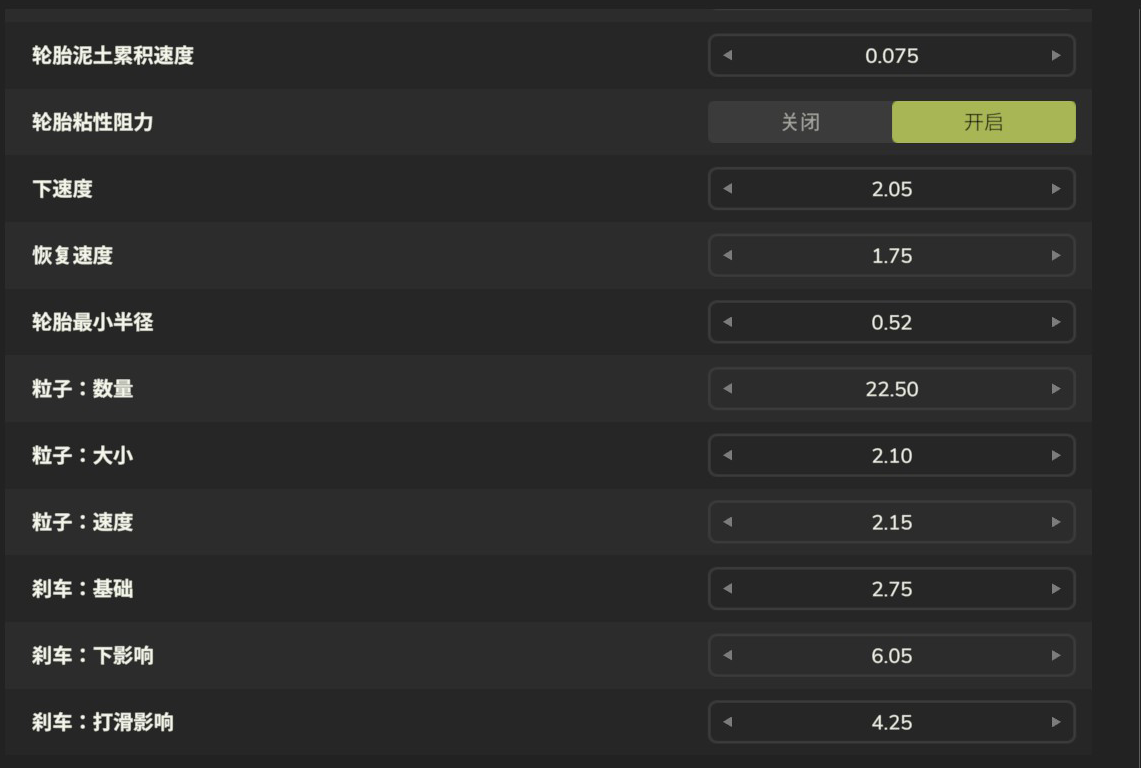Raise 粒子：数量 with the right arrow

(1055, 389)
